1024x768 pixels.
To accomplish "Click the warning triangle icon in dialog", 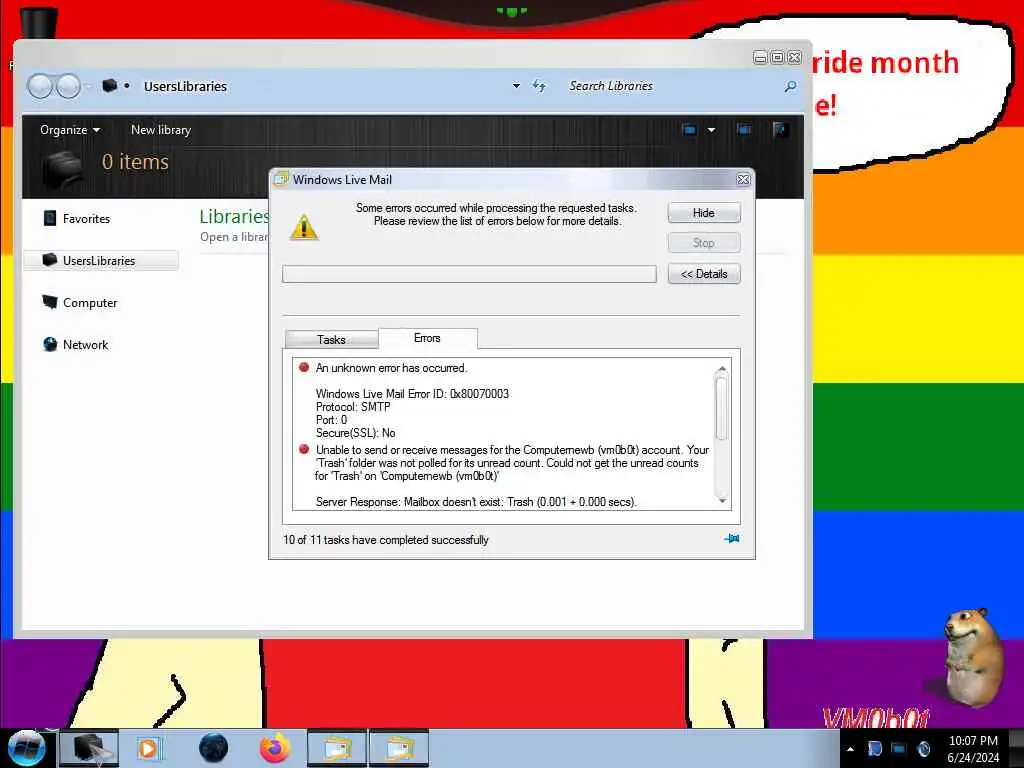I will coord(304,227).
